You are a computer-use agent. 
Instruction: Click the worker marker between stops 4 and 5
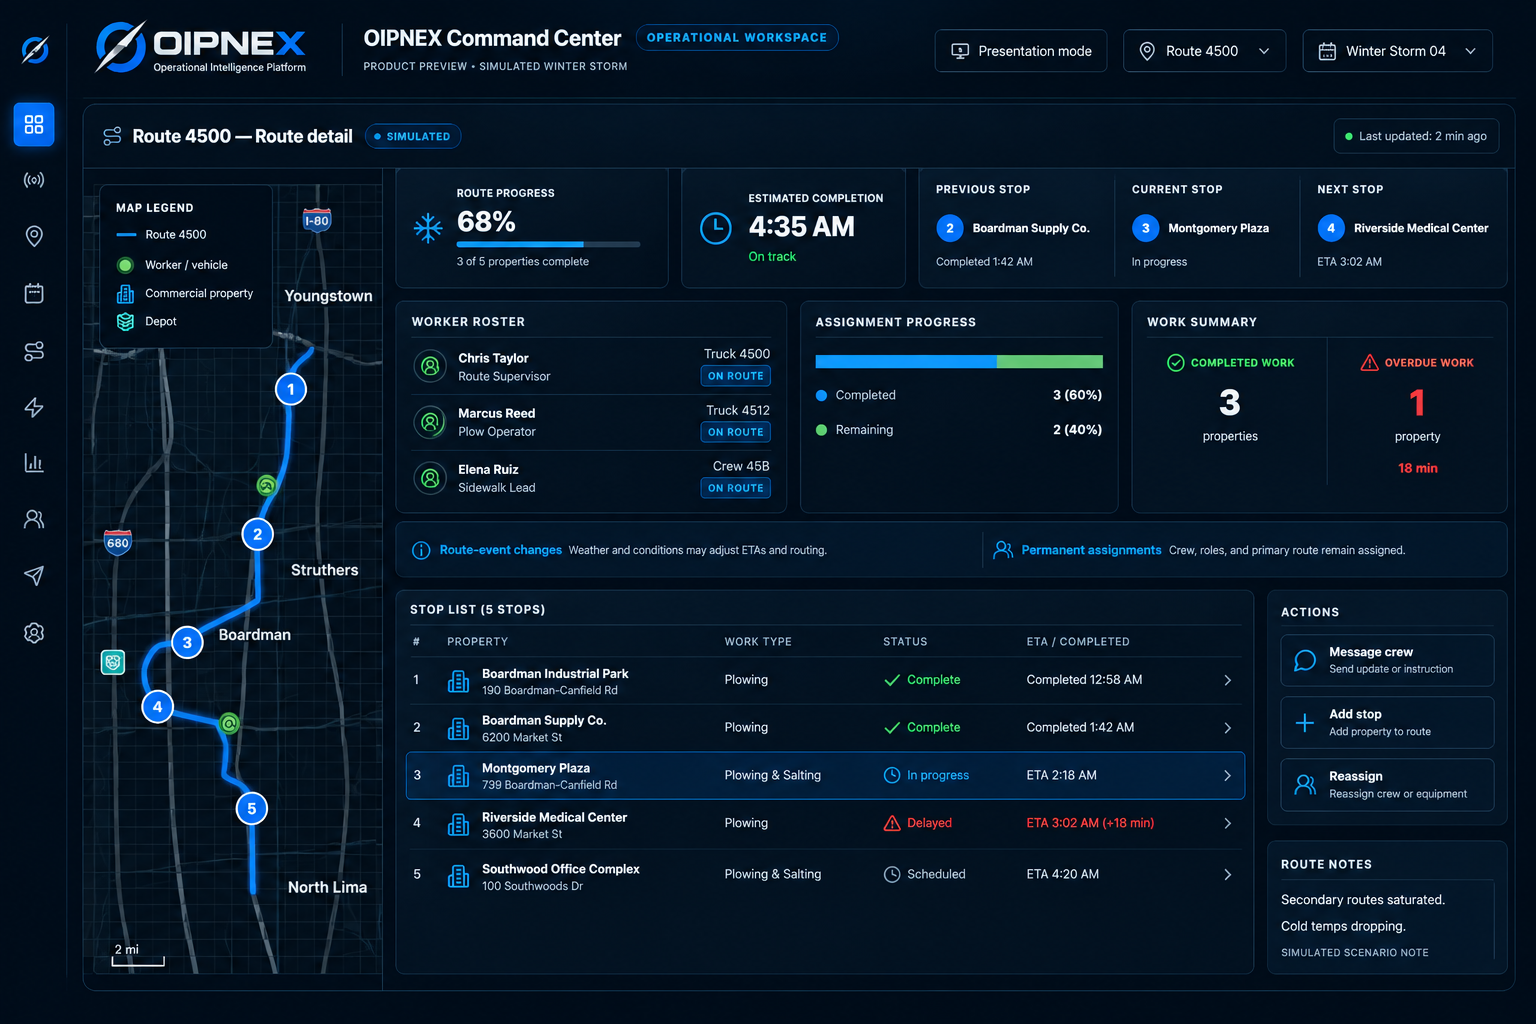229,723
